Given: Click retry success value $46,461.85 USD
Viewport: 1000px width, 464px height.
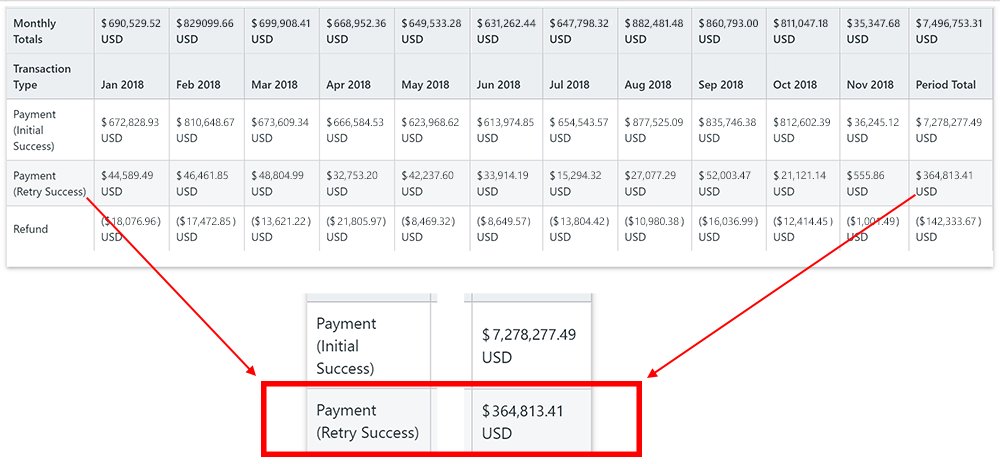Looking at the screenshot, I should click(202, 184).
